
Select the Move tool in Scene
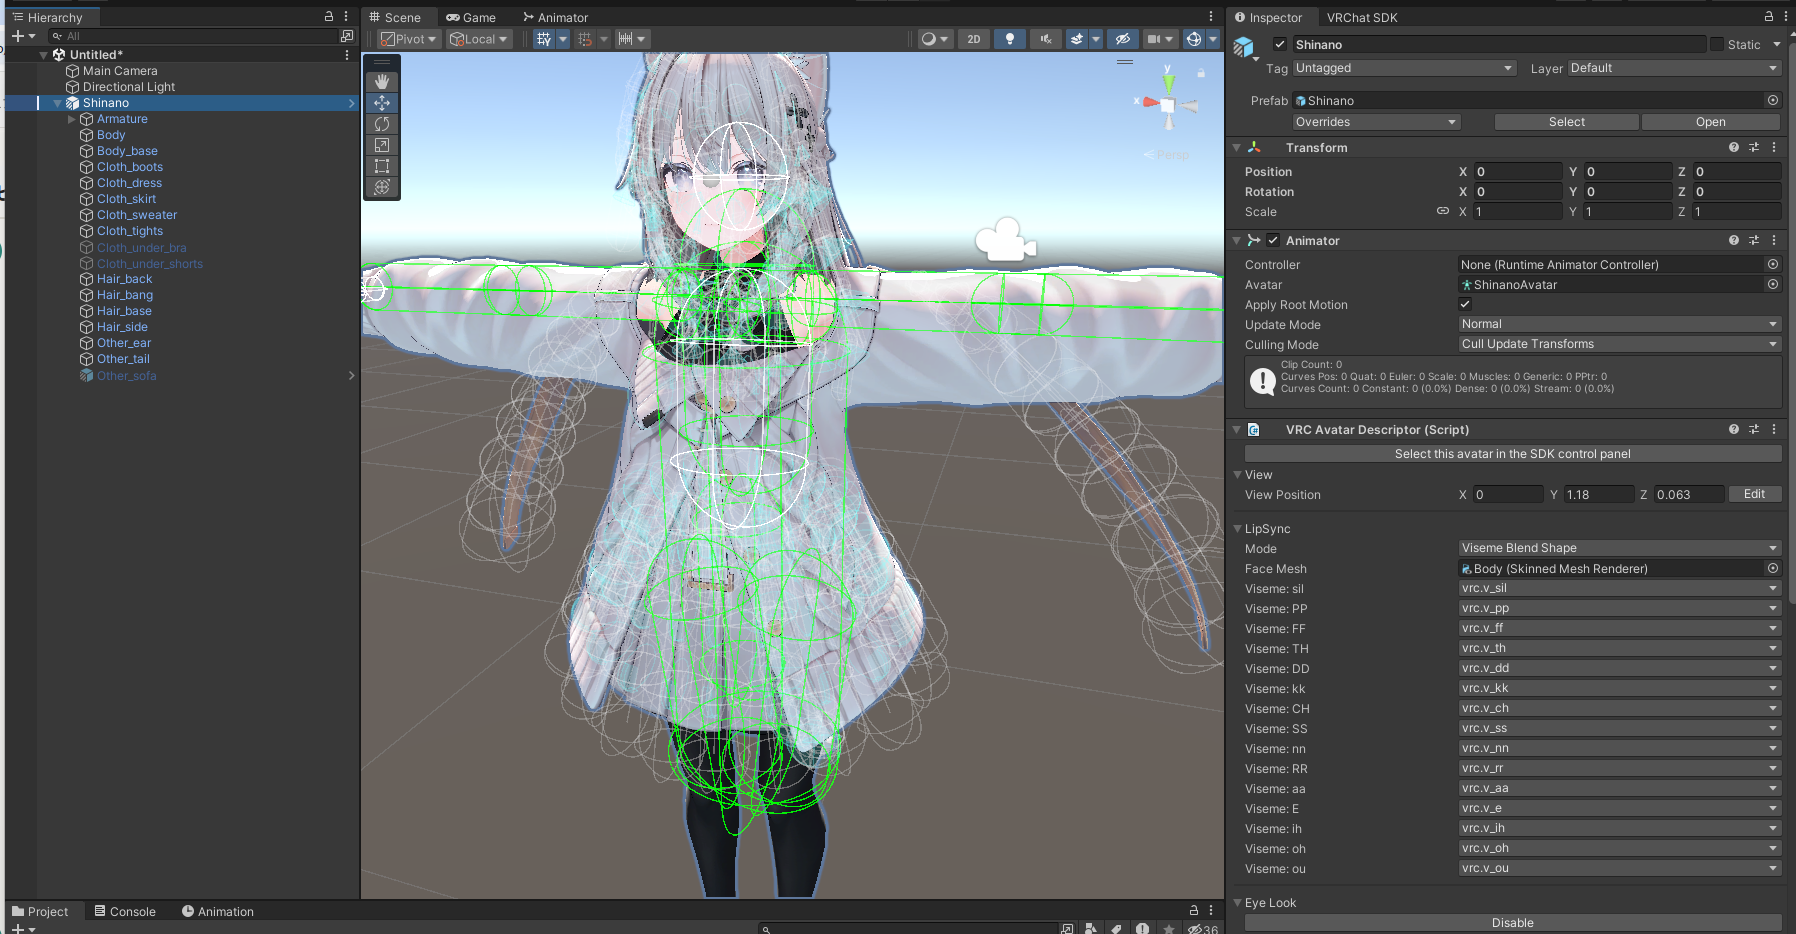coord(382,103)
